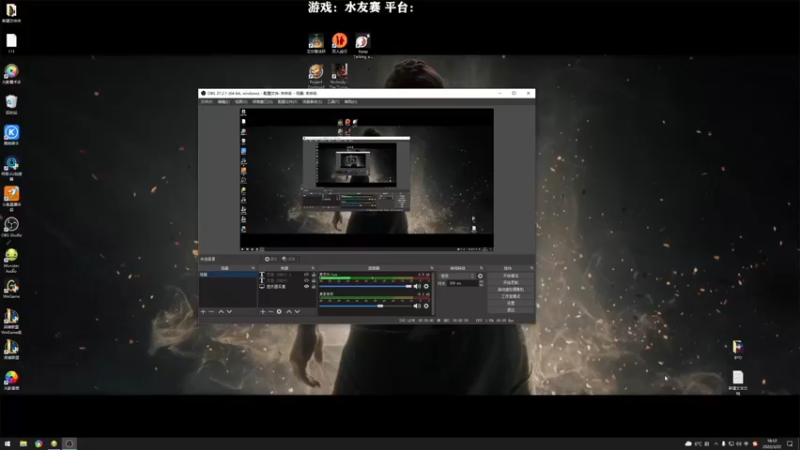This screenshot has height=450, width=800.
Task: Click the bottom mixer channel volume slider
Action: coord(365,306)
